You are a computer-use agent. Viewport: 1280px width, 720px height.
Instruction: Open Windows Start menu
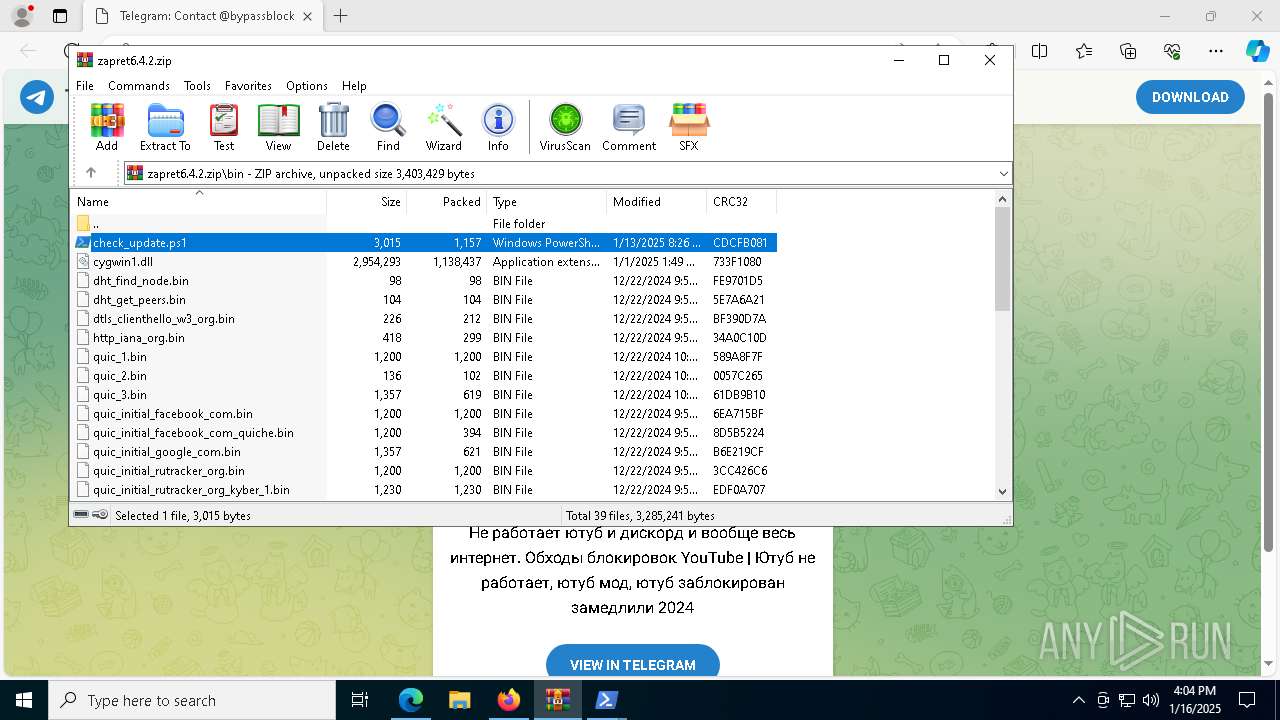(24, 700)
